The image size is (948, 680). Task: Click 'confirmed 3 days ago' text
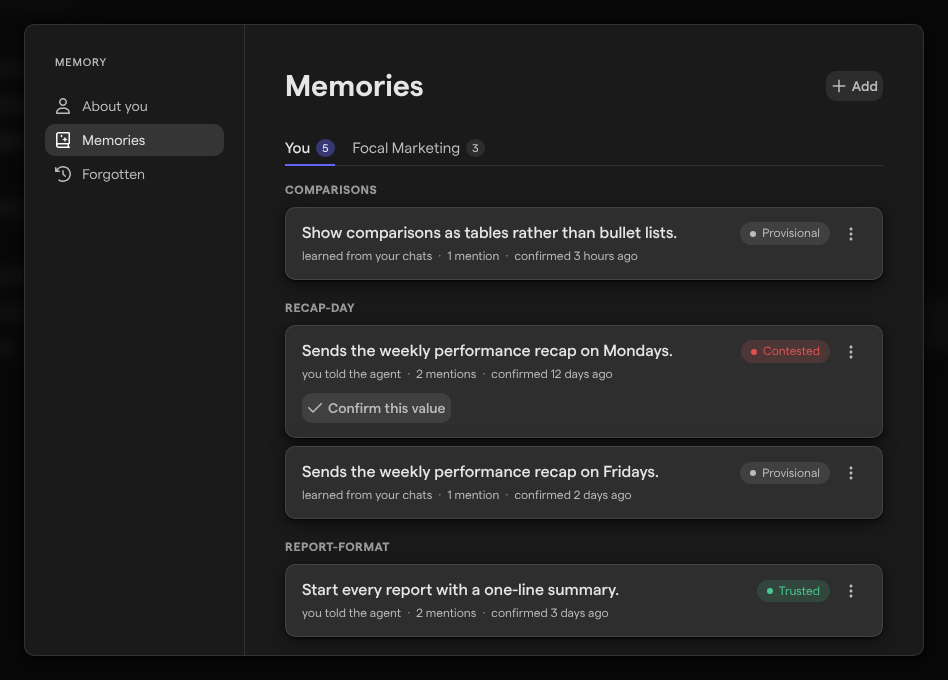[x=550, y=612]
